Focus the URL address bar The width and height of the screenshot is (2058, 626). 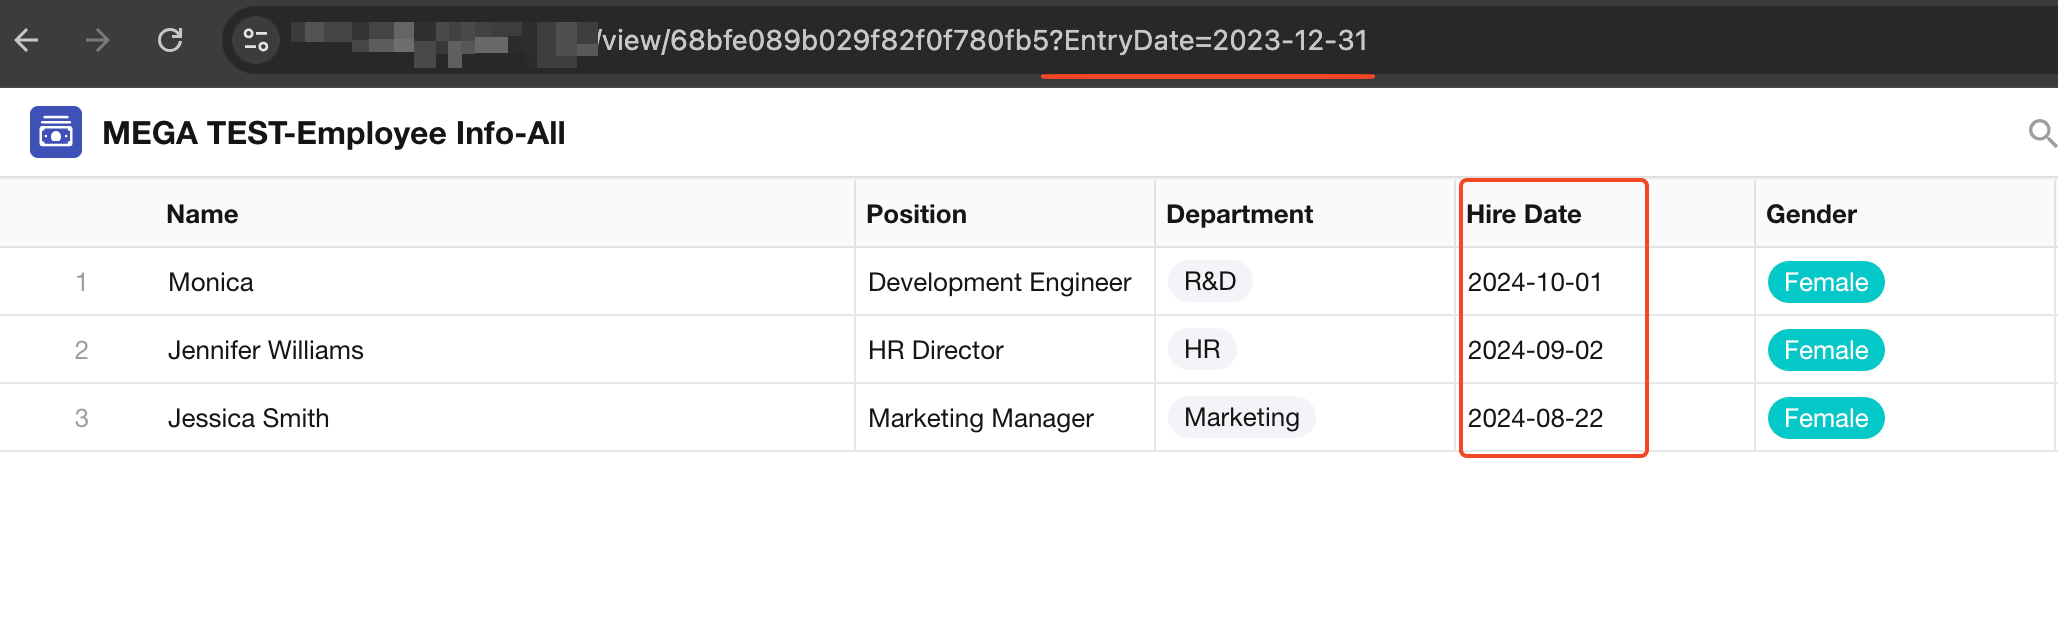[x=1000, y=40]
